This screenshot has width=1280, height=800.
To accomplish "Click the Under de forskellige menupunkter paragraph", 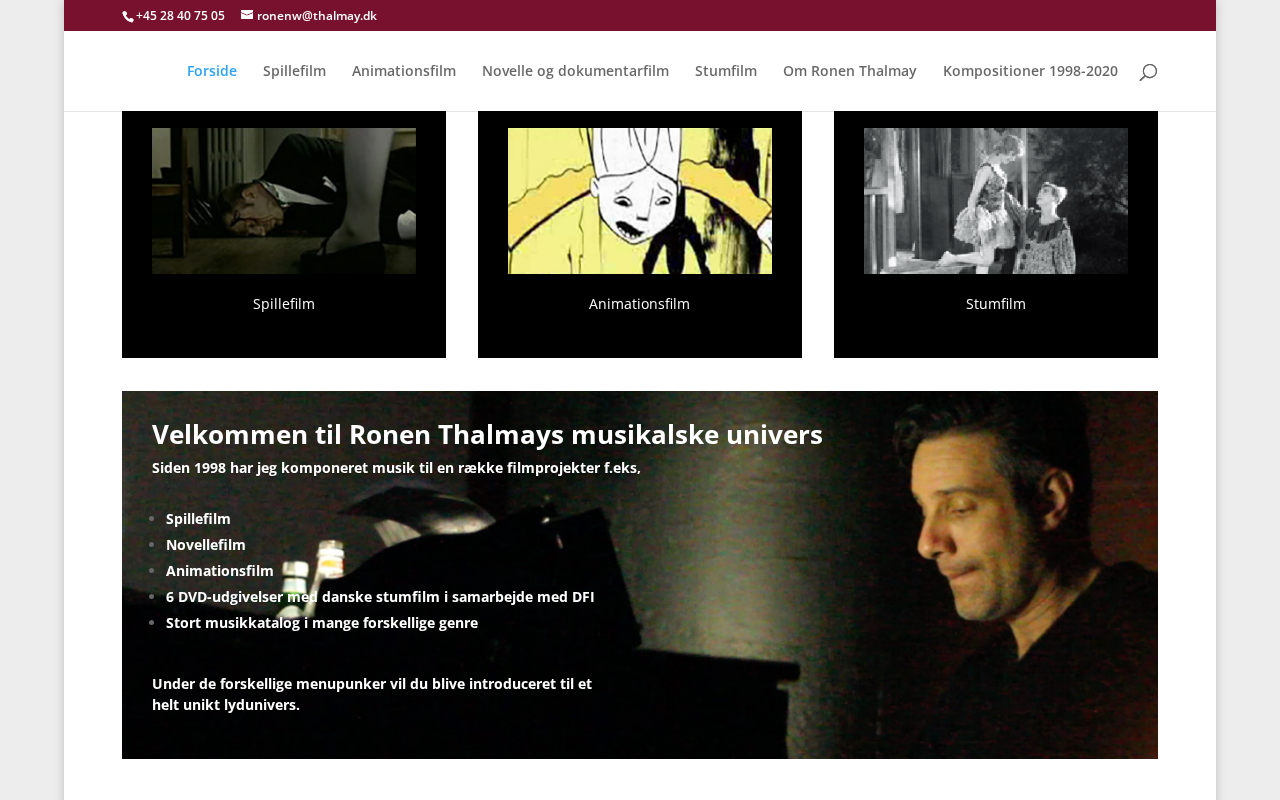I will [x=372, y=694].
